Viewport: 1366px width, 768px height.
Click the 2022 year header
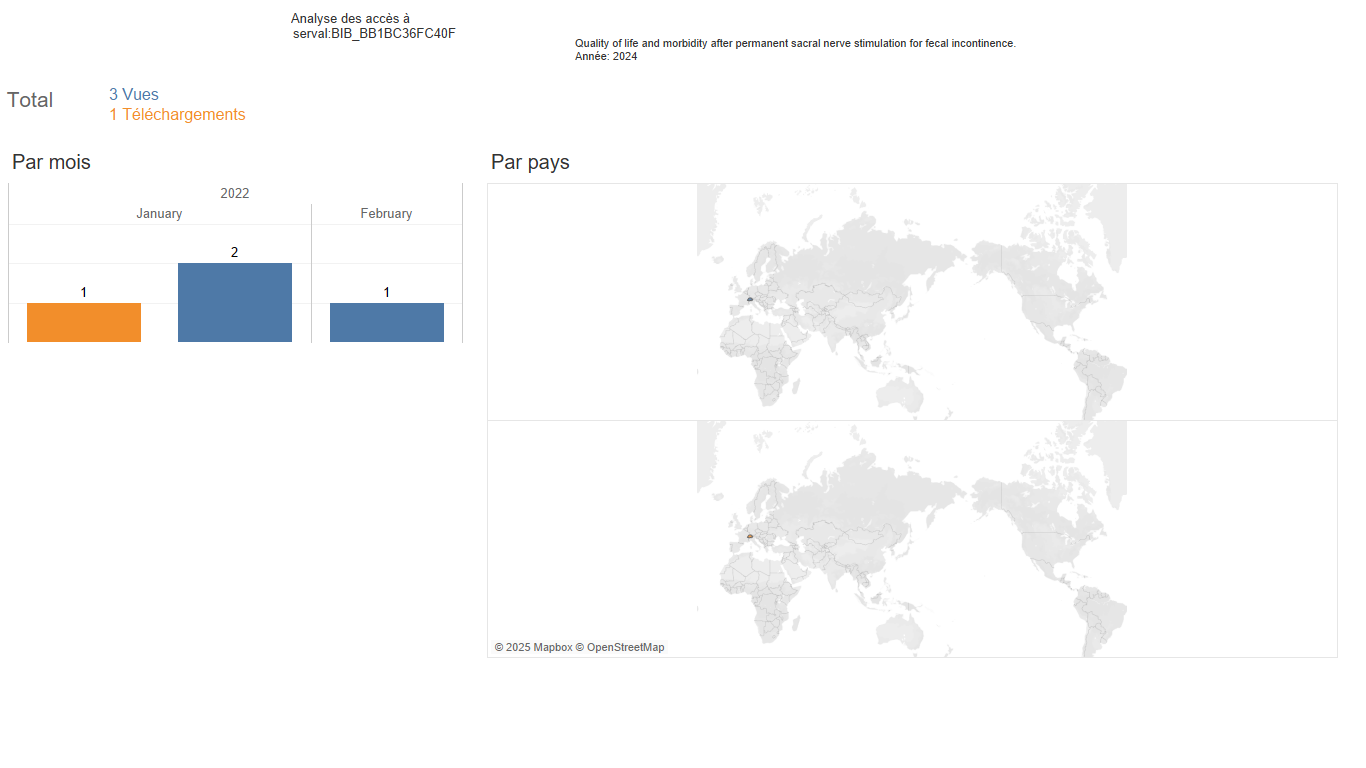(235, 194)
